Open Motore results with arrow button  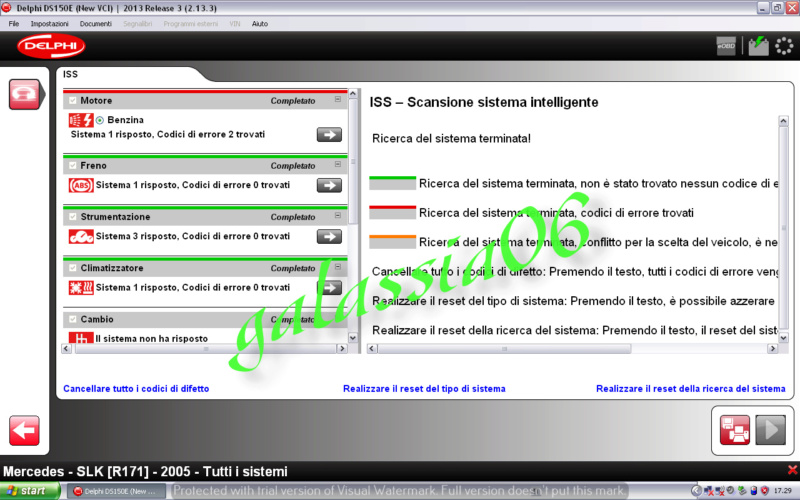[x=329, y=135]
